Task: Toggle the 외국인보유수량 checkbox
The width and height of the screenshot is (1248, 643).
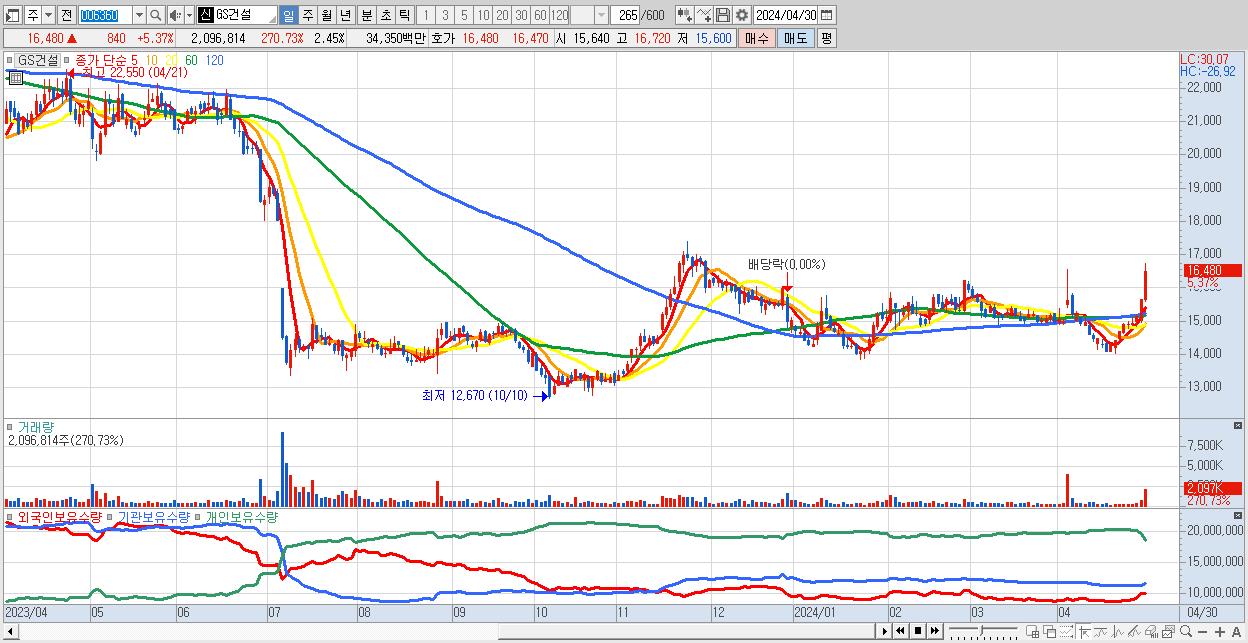Action: coord(11,517)
